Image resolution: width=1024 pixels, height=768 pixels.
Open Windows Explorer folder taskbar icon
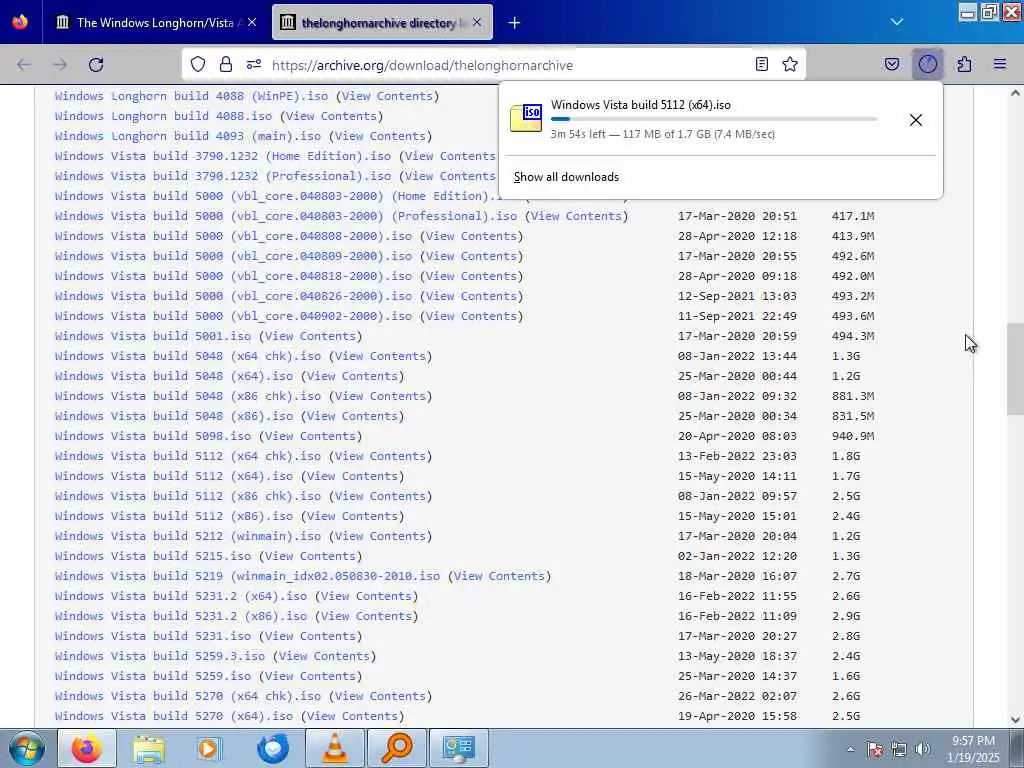(149, 748)
